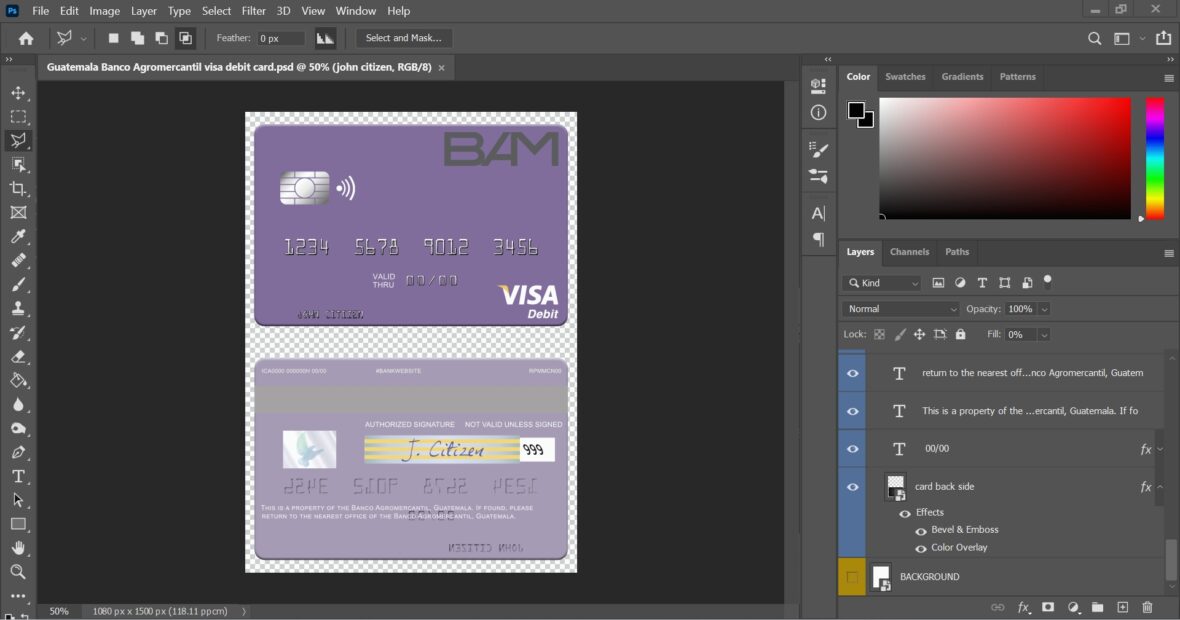This screenshot has height=620, width=1180.
Task: Hide the 00/00 text layer
Action: point(853,449)
